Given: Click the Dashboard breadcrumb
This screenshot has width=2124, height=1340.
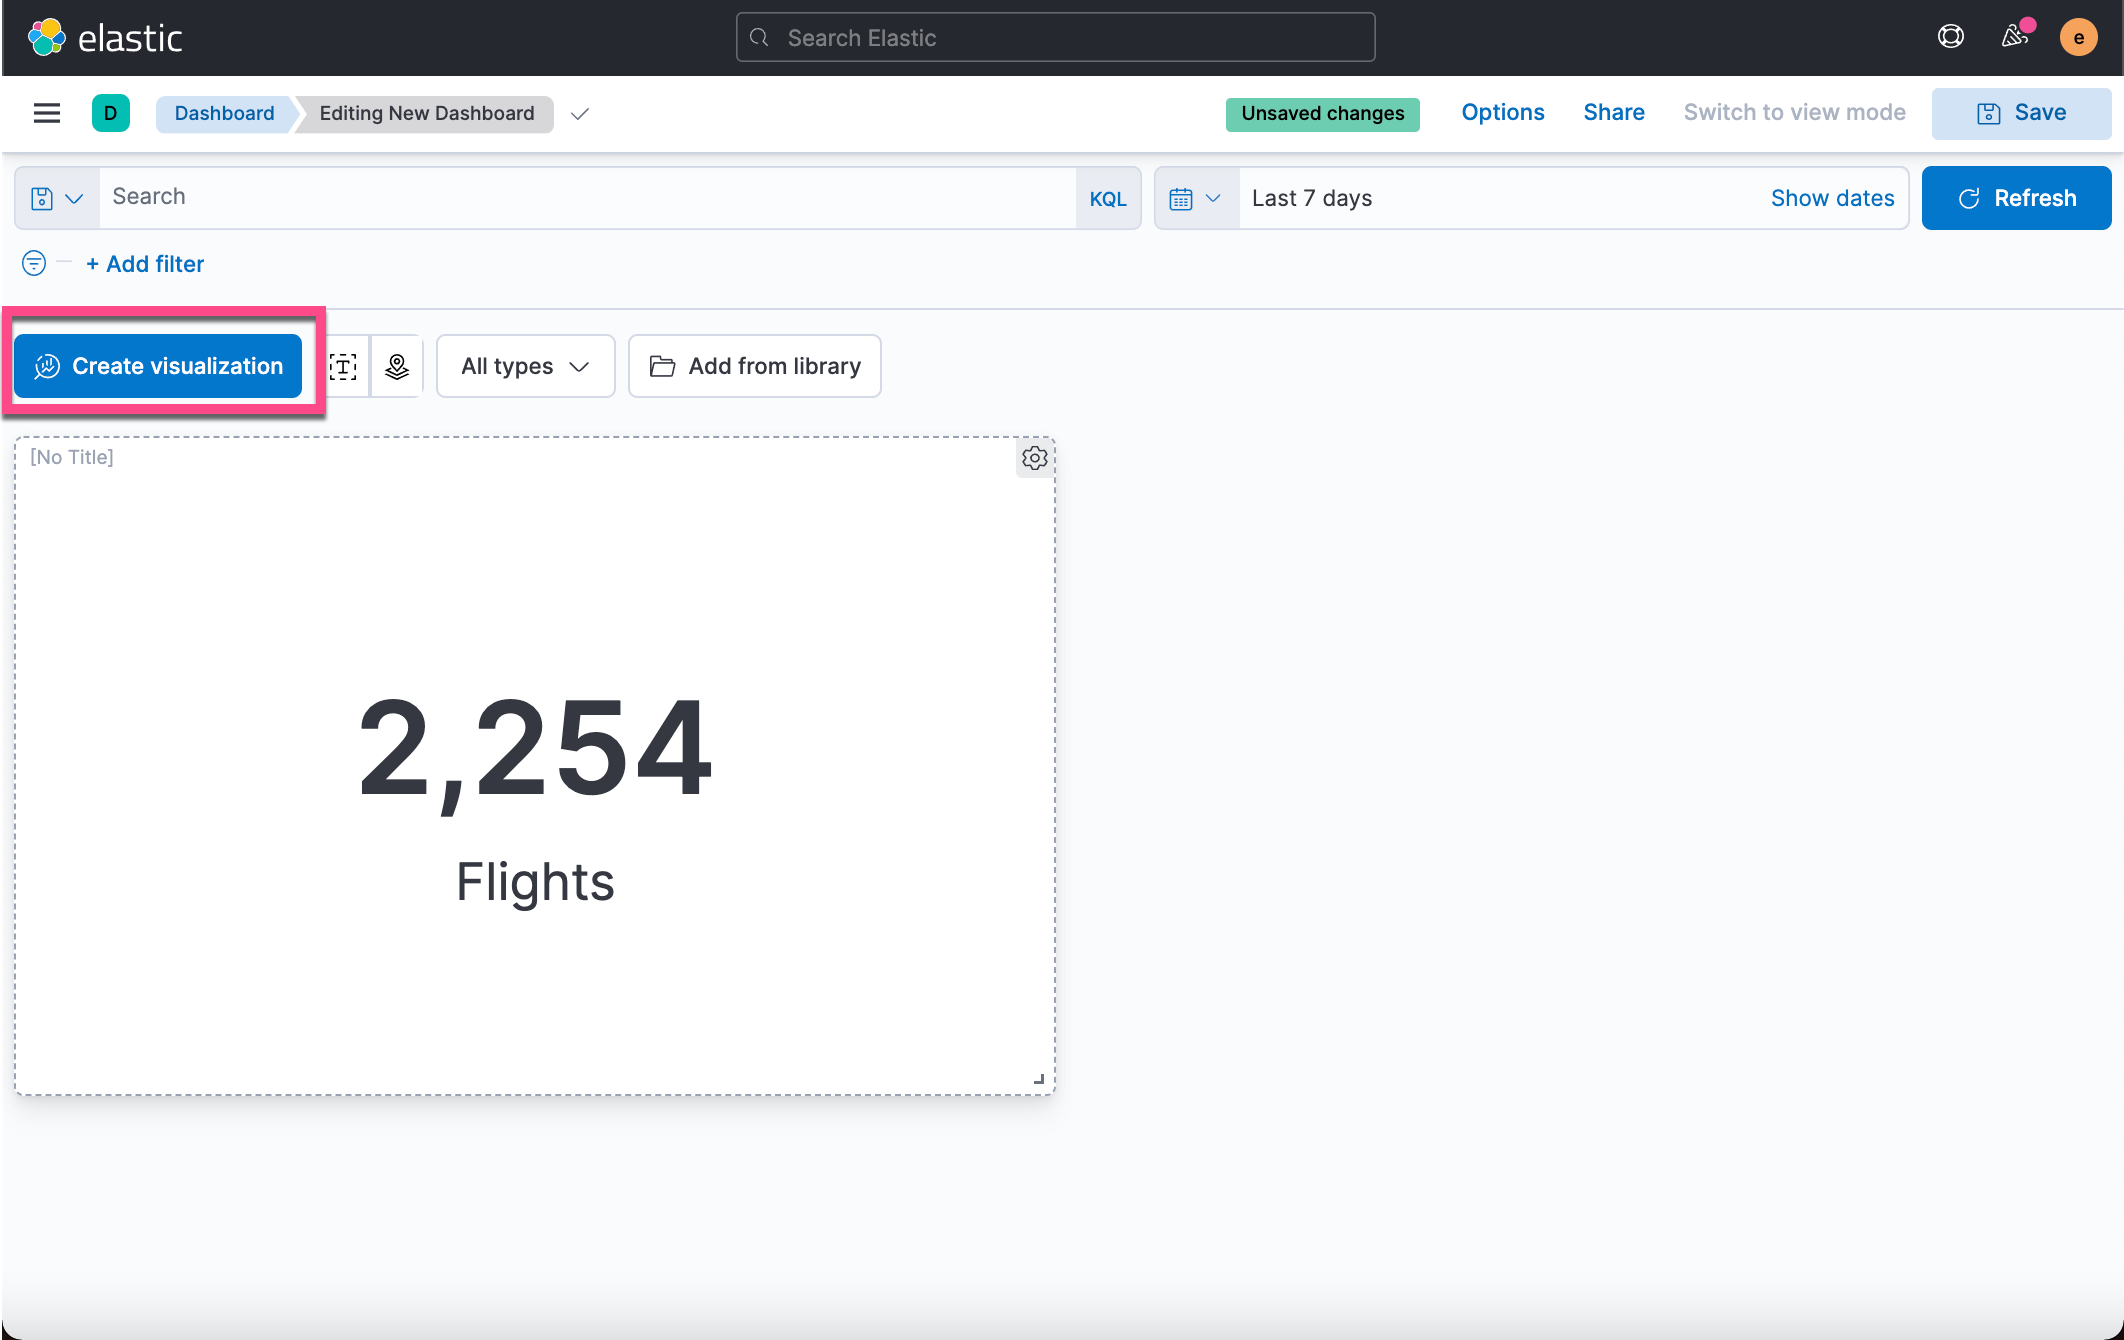Looking at the screenshot, I should pyautogui.click(x=224, y=113).
